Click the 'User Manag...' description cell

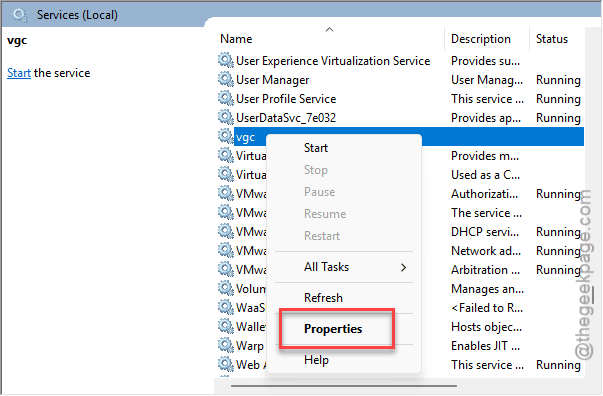pos(487,80)
